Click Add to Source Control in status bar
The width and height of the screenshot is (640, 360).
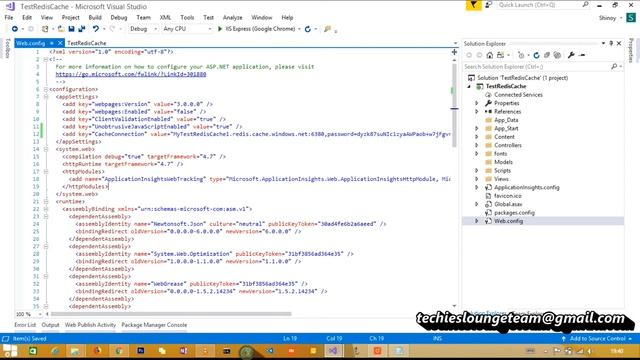coord(597,339)
